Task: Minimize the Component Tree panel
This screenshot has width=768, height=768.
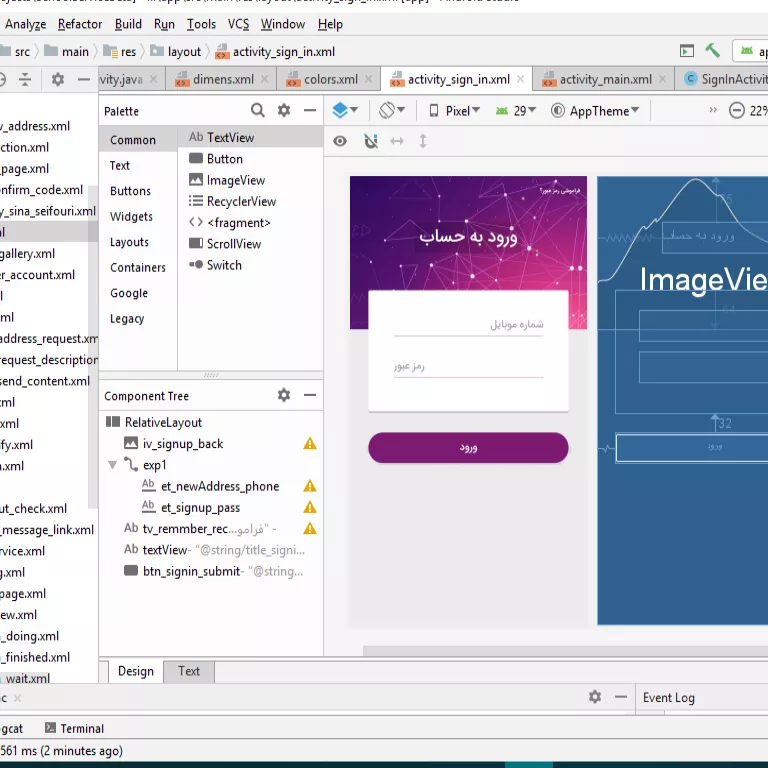Action: tap(310, 395)
